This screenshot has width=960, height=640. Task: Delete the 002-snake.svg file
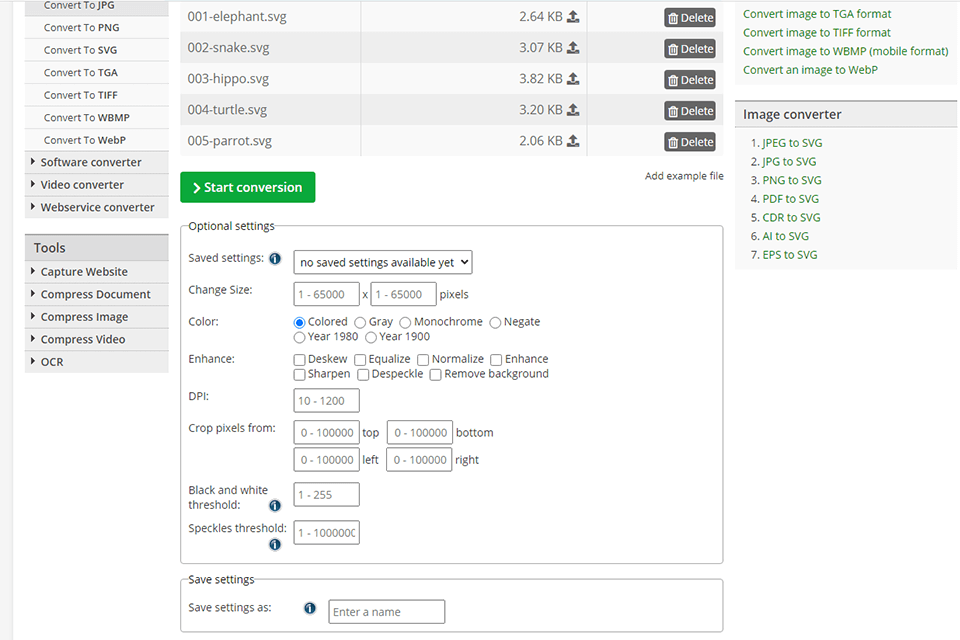point(690,49)
